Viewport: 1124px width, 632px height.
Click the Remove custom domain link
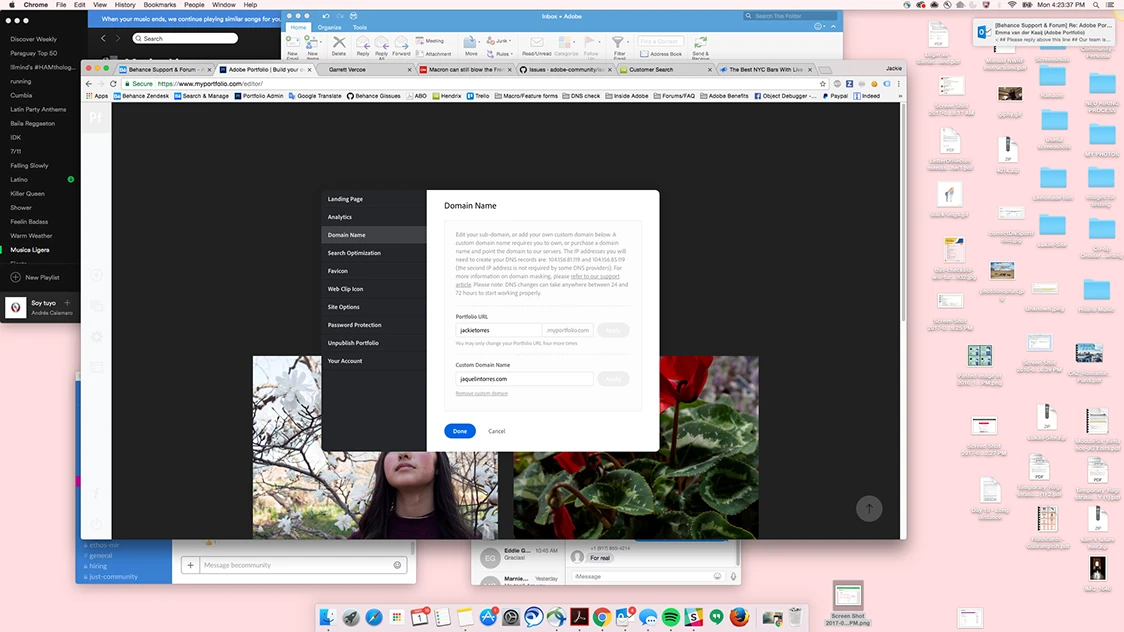point(481,393)
